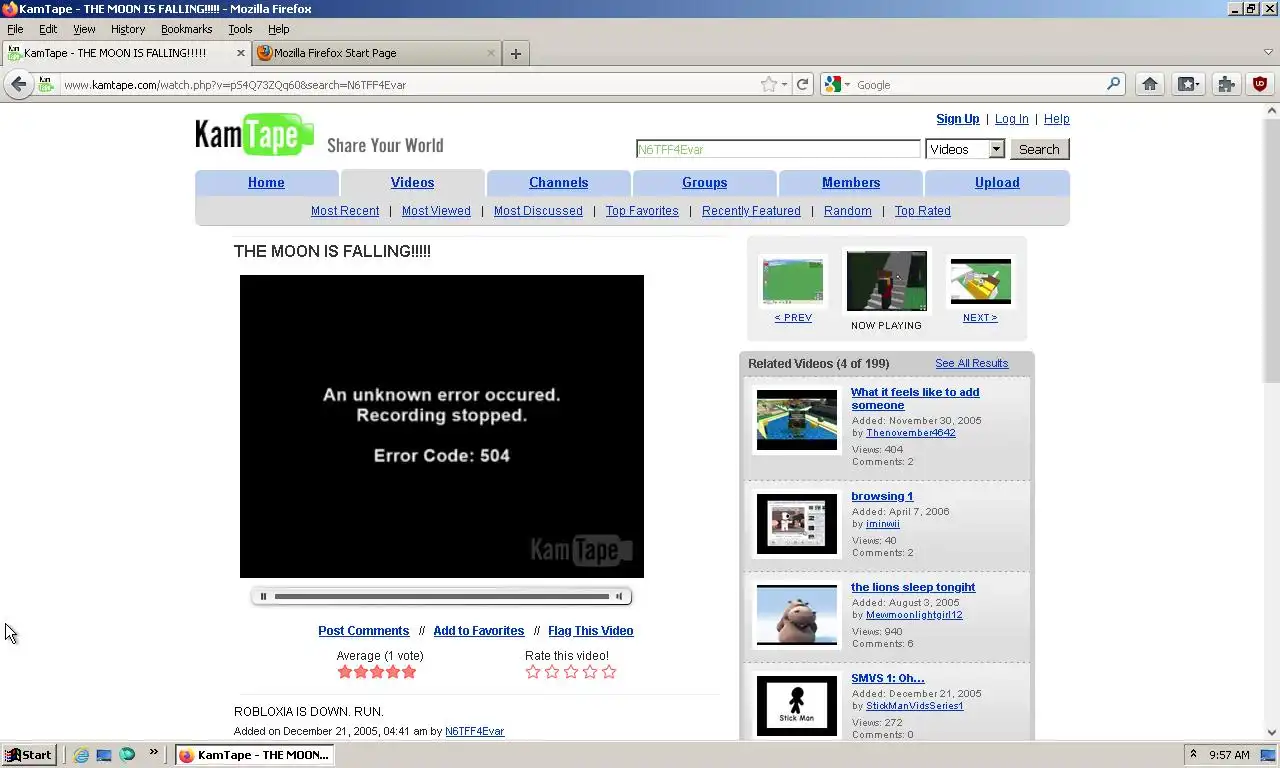Open a new tab with the plus button

tap(516, 54)
